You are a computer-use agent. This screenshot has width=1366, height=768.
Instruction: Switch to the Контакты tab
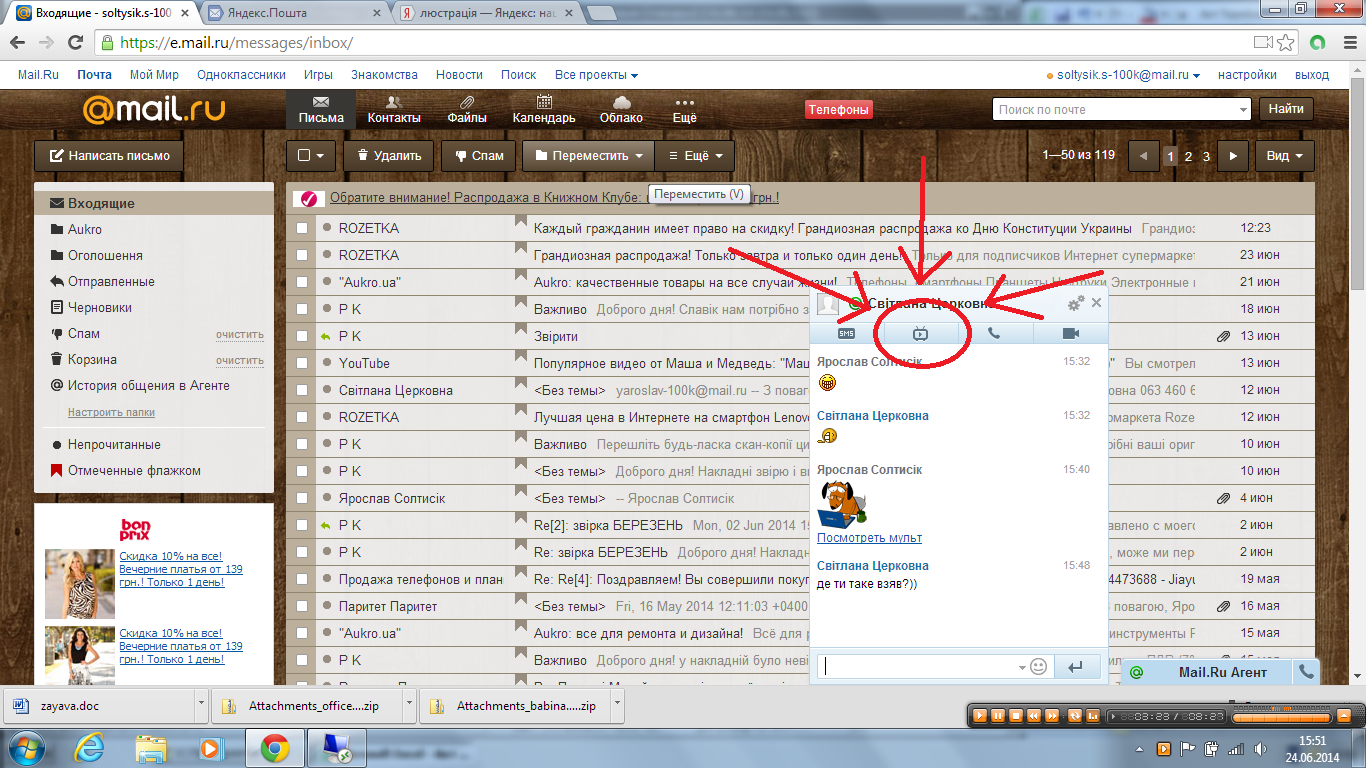[394, 110]
